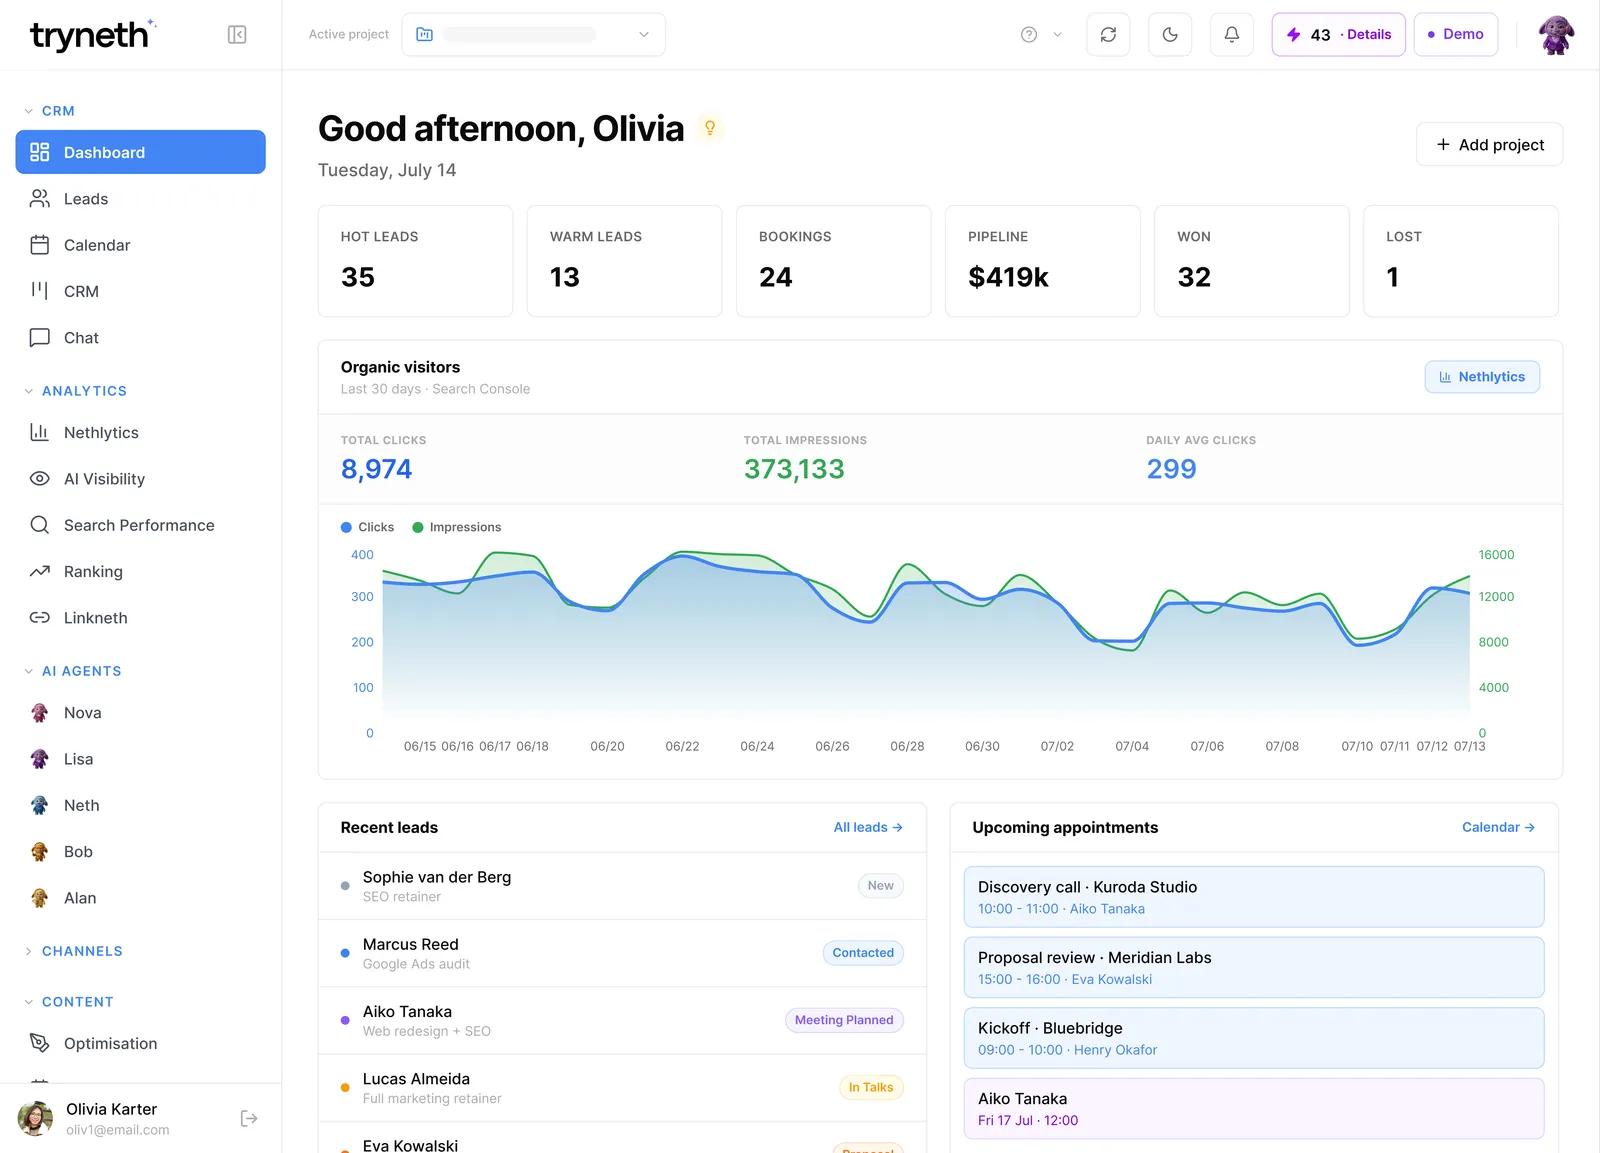
Task: Click the Total Clicks value 8,974
Action: [x=376, y=469]
